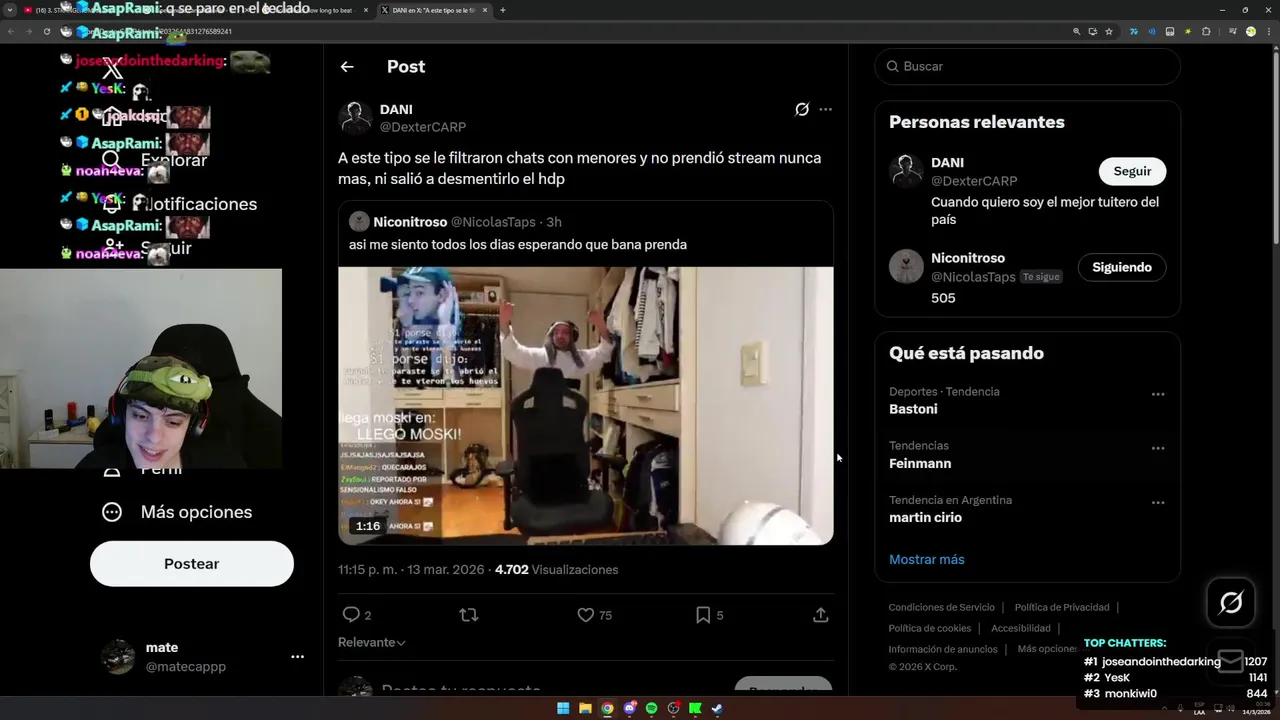Open the floating Grok button
Viewport: 1280px width, 720px height.
coord(1231,602)
